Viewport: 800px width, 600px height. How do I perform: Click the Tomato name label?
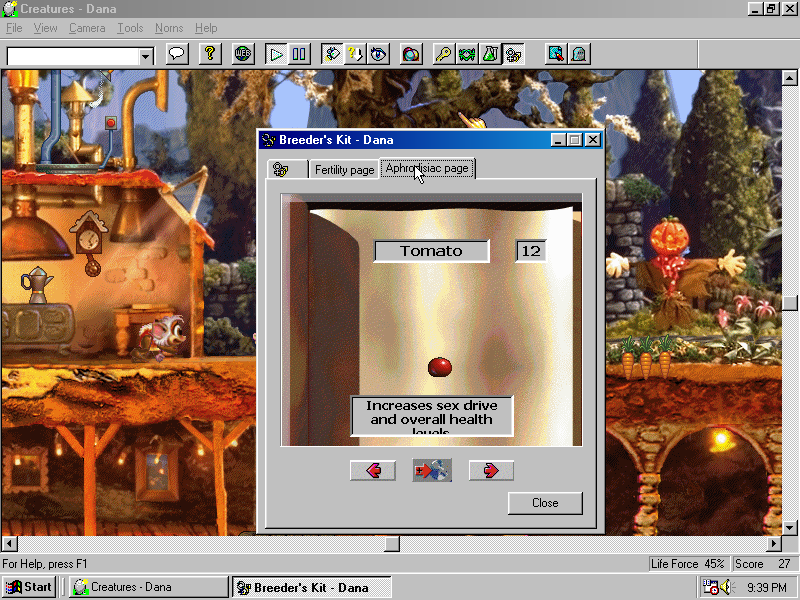click(x=431, y=251)
